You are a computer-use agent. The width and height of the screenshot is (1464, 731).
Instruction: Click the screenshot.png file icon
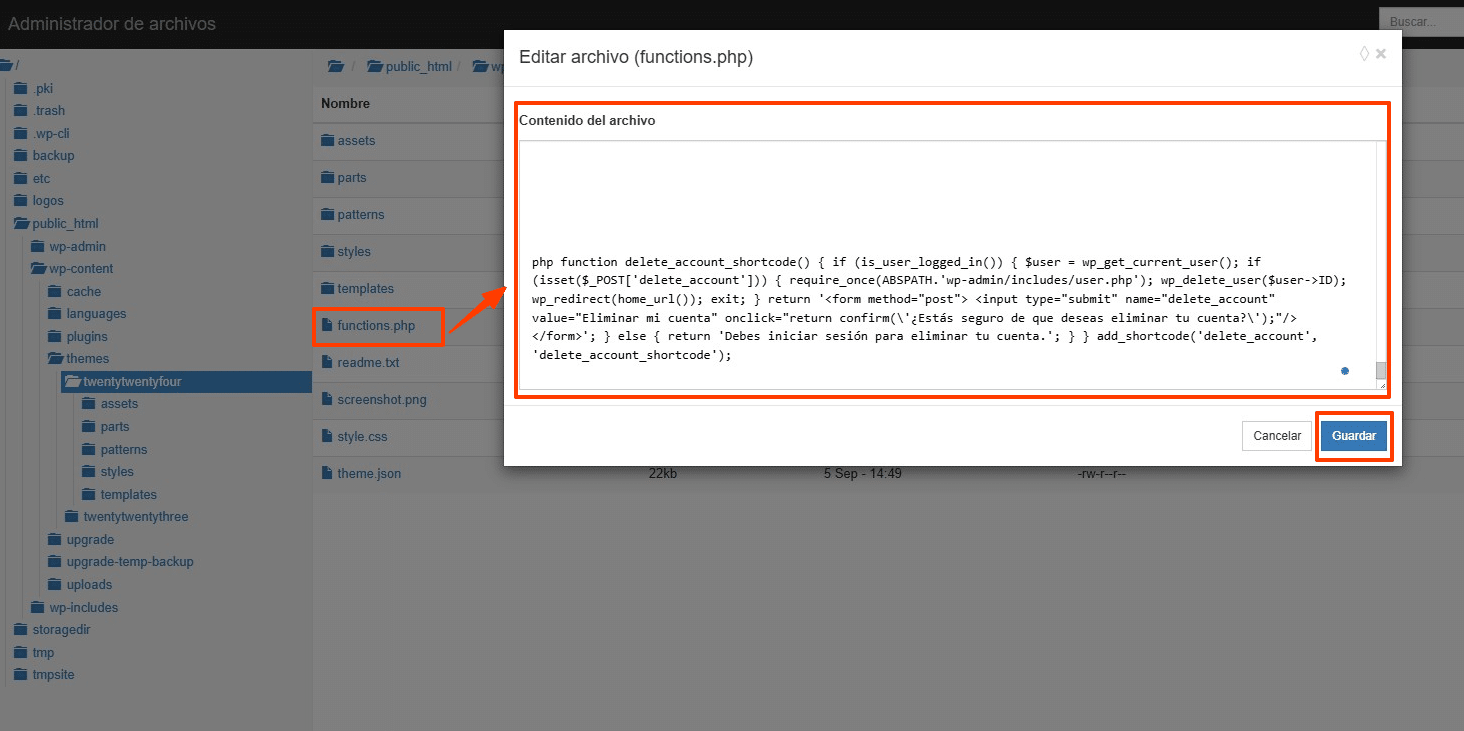point(327,399)
